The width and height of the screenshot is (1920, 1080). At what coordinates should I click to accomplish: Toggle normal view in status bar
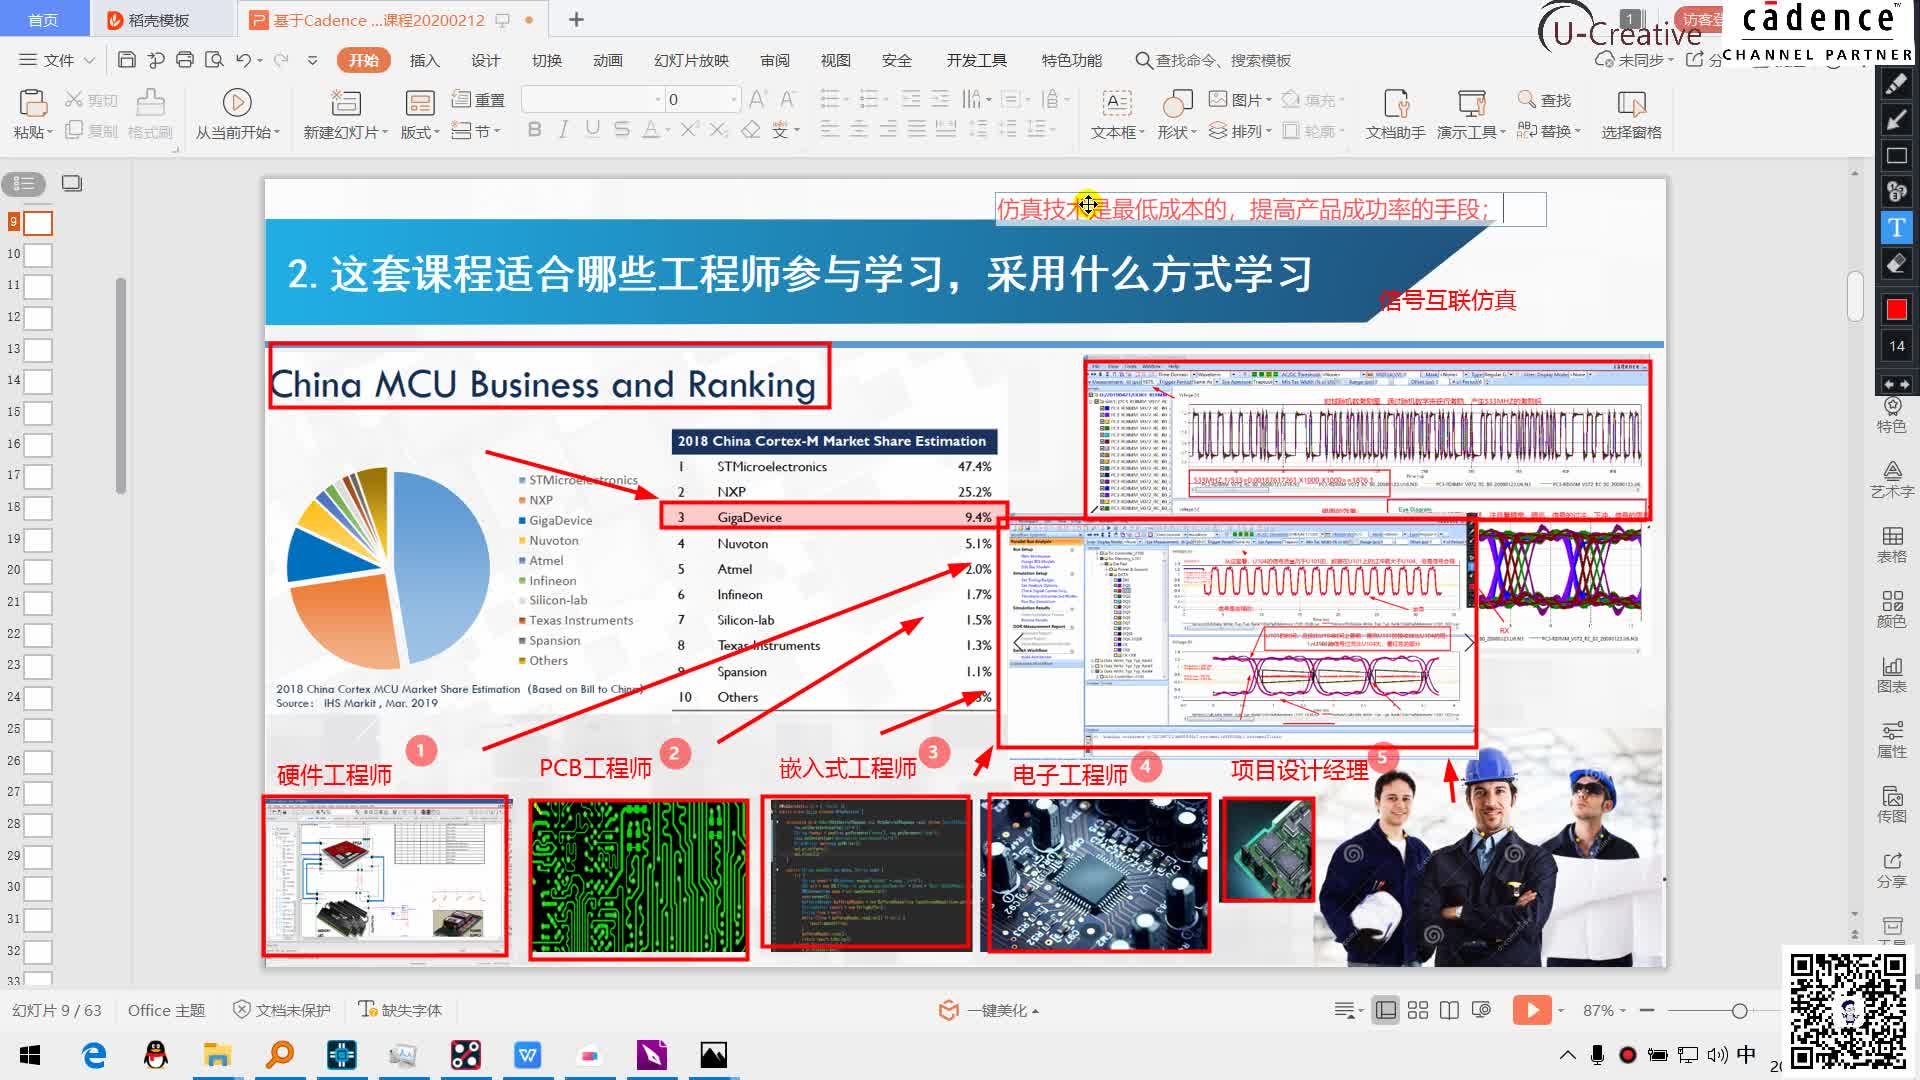point(1386,1010)
